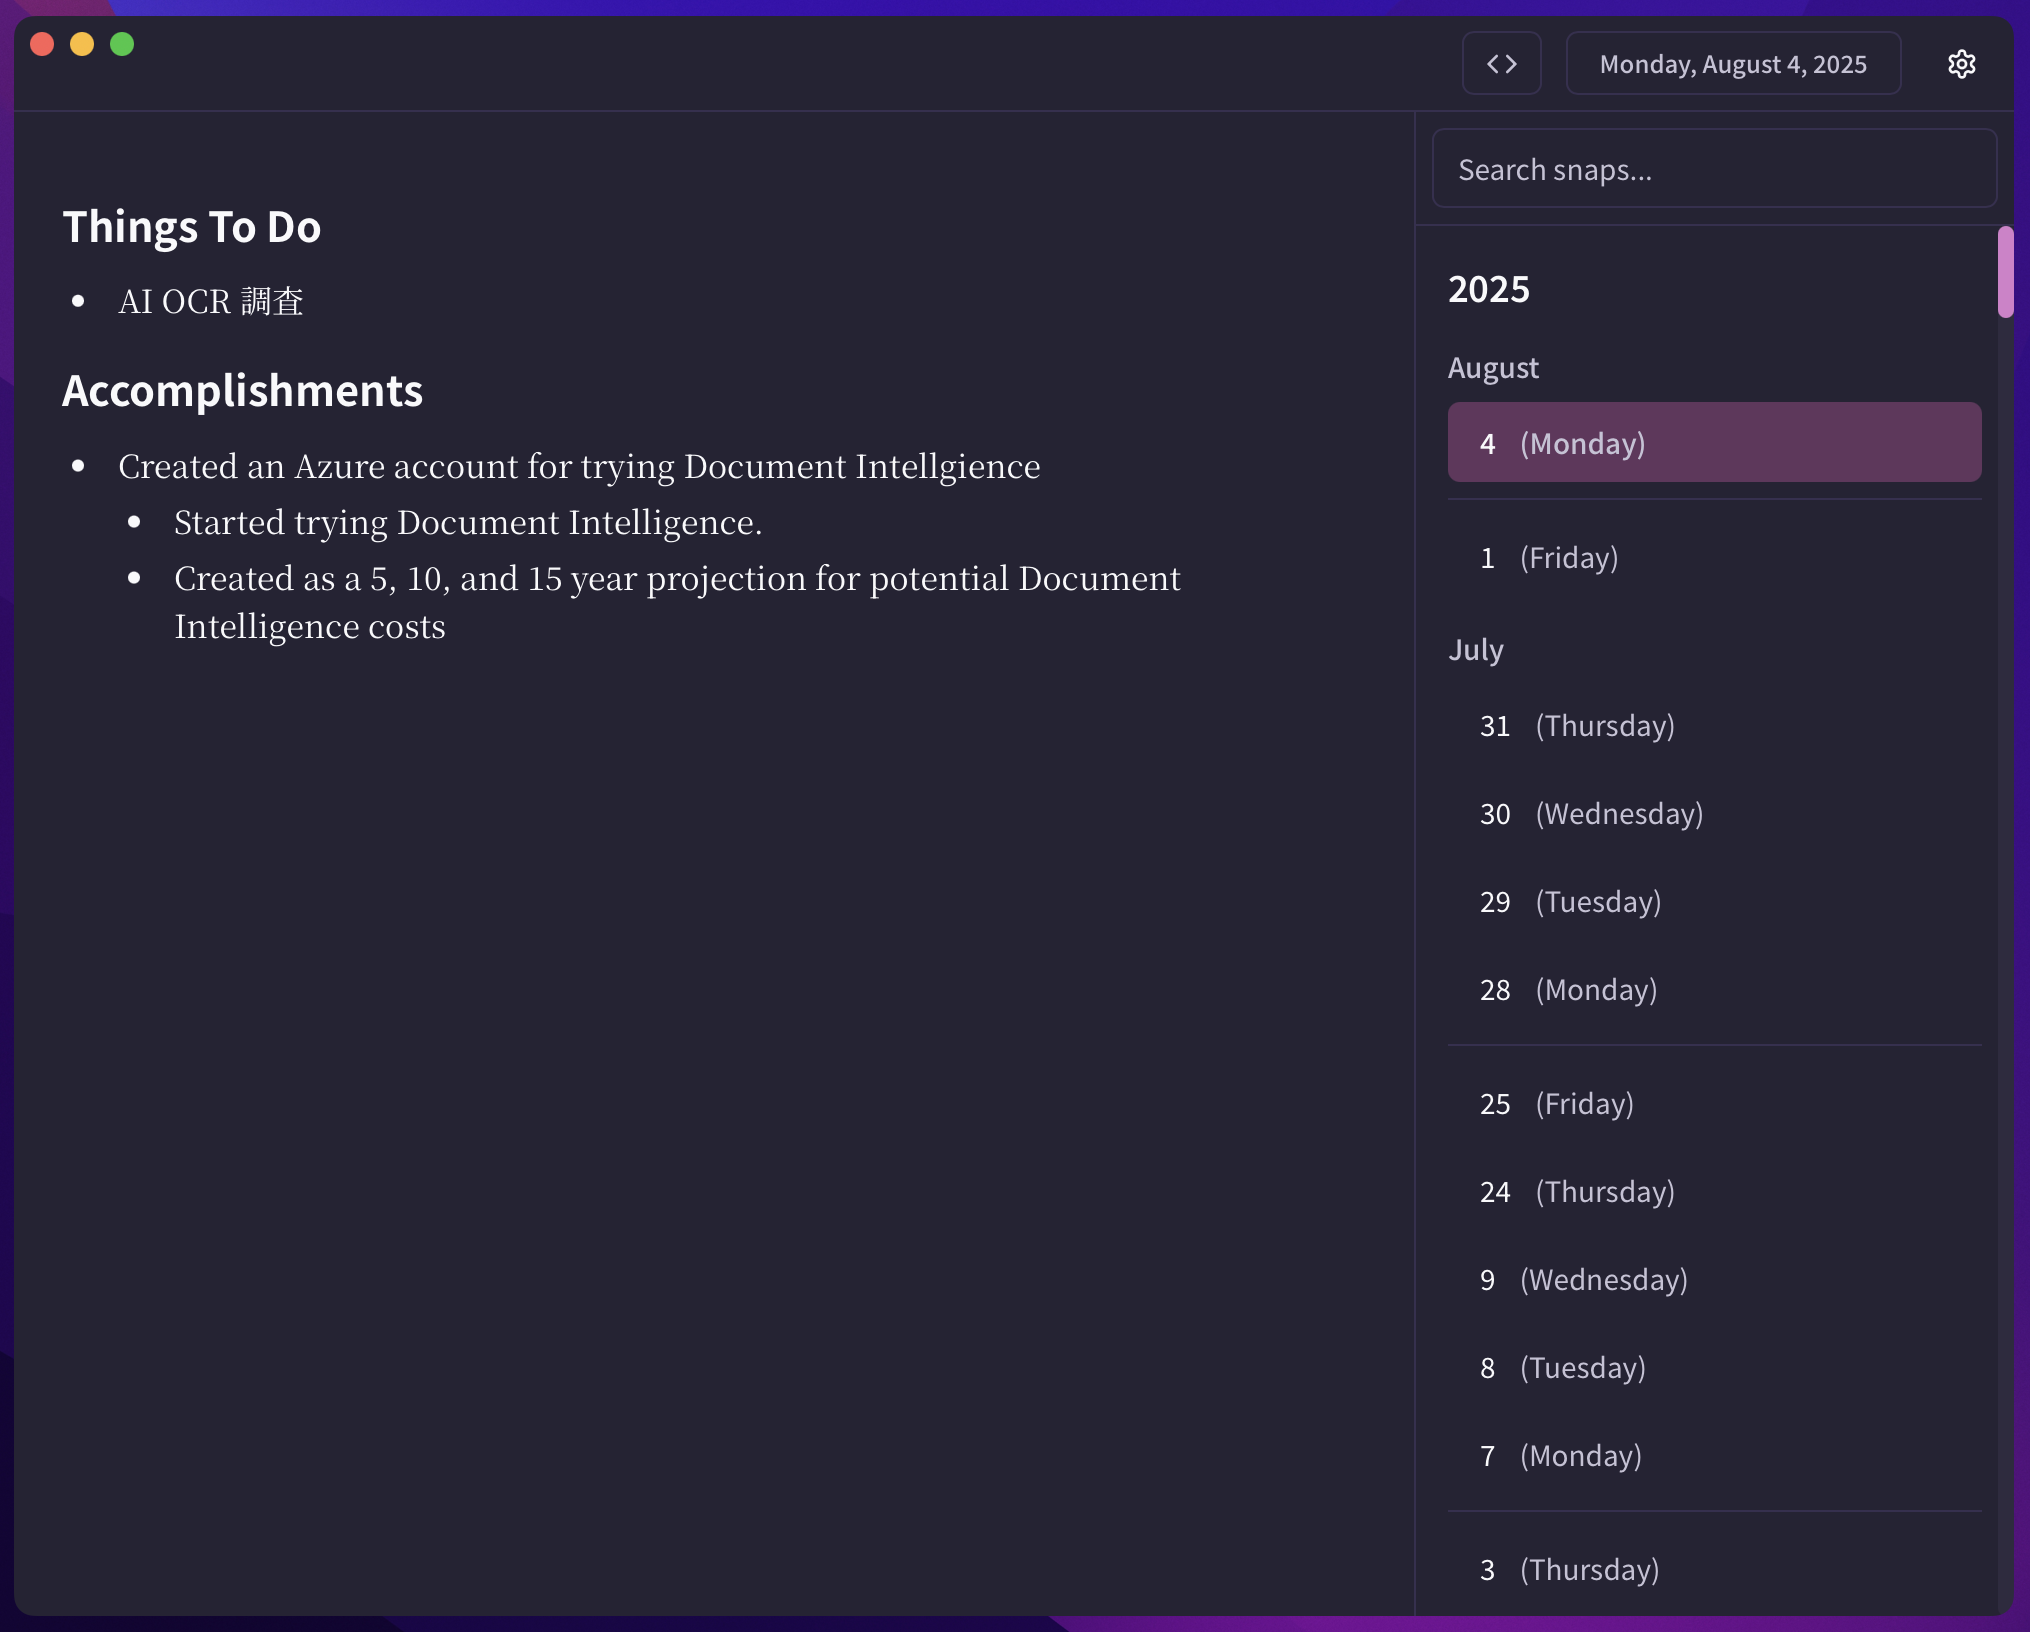Open the July 8 (Tuesday) entry

(x=1714, y=1367)
